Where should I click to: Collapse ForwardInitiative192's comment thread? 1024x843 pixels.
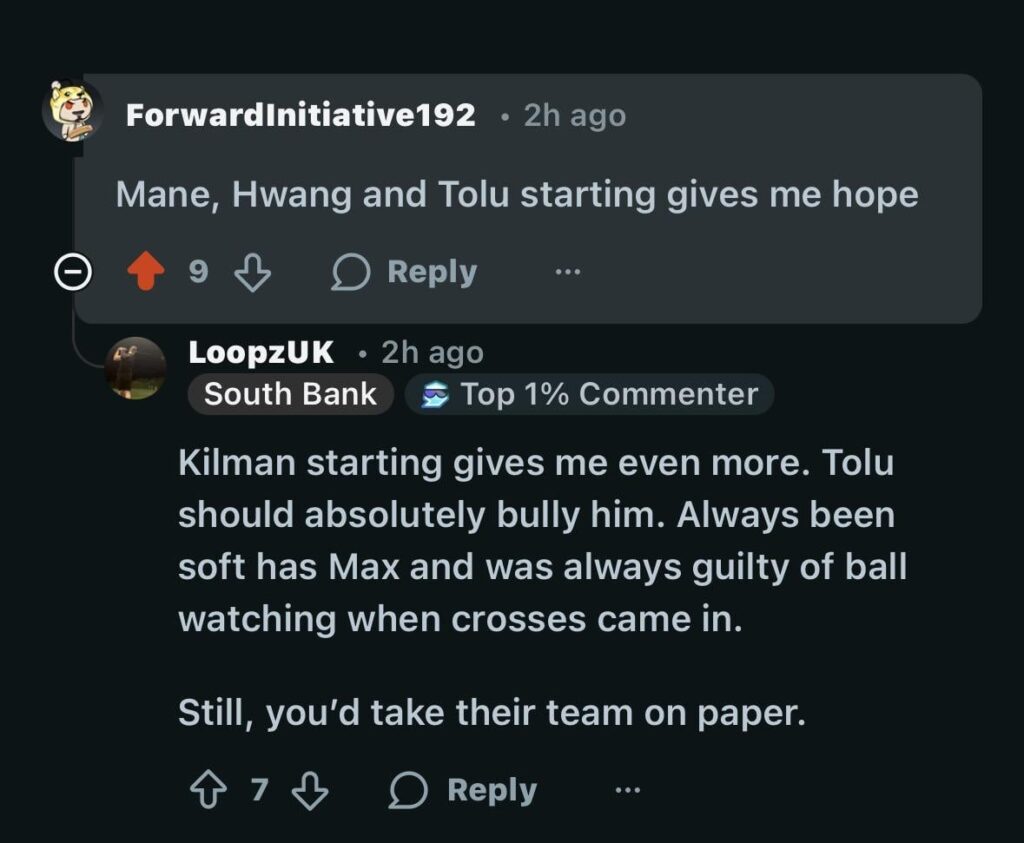pyautogui.click(x=72, y=270)
